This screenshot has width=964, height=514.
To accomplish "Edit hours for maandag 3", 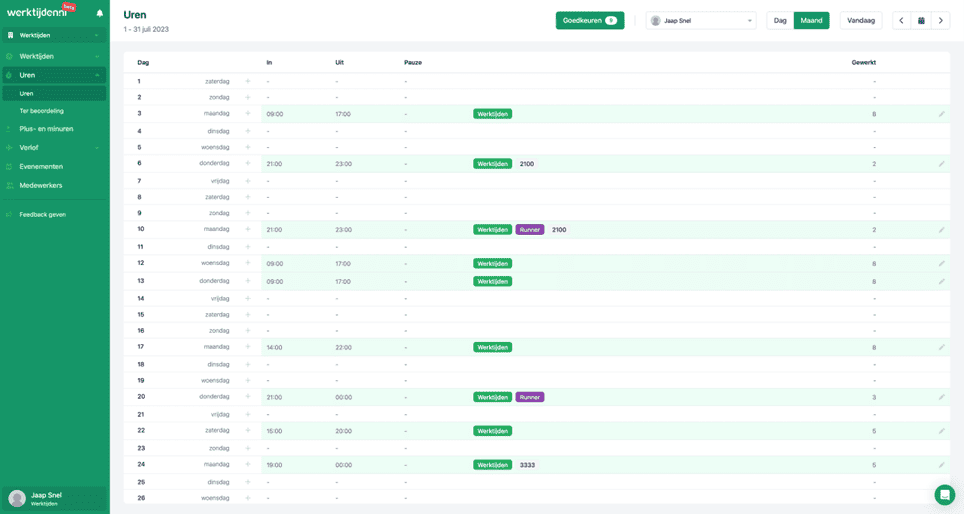I will click(x=941, y=114).
